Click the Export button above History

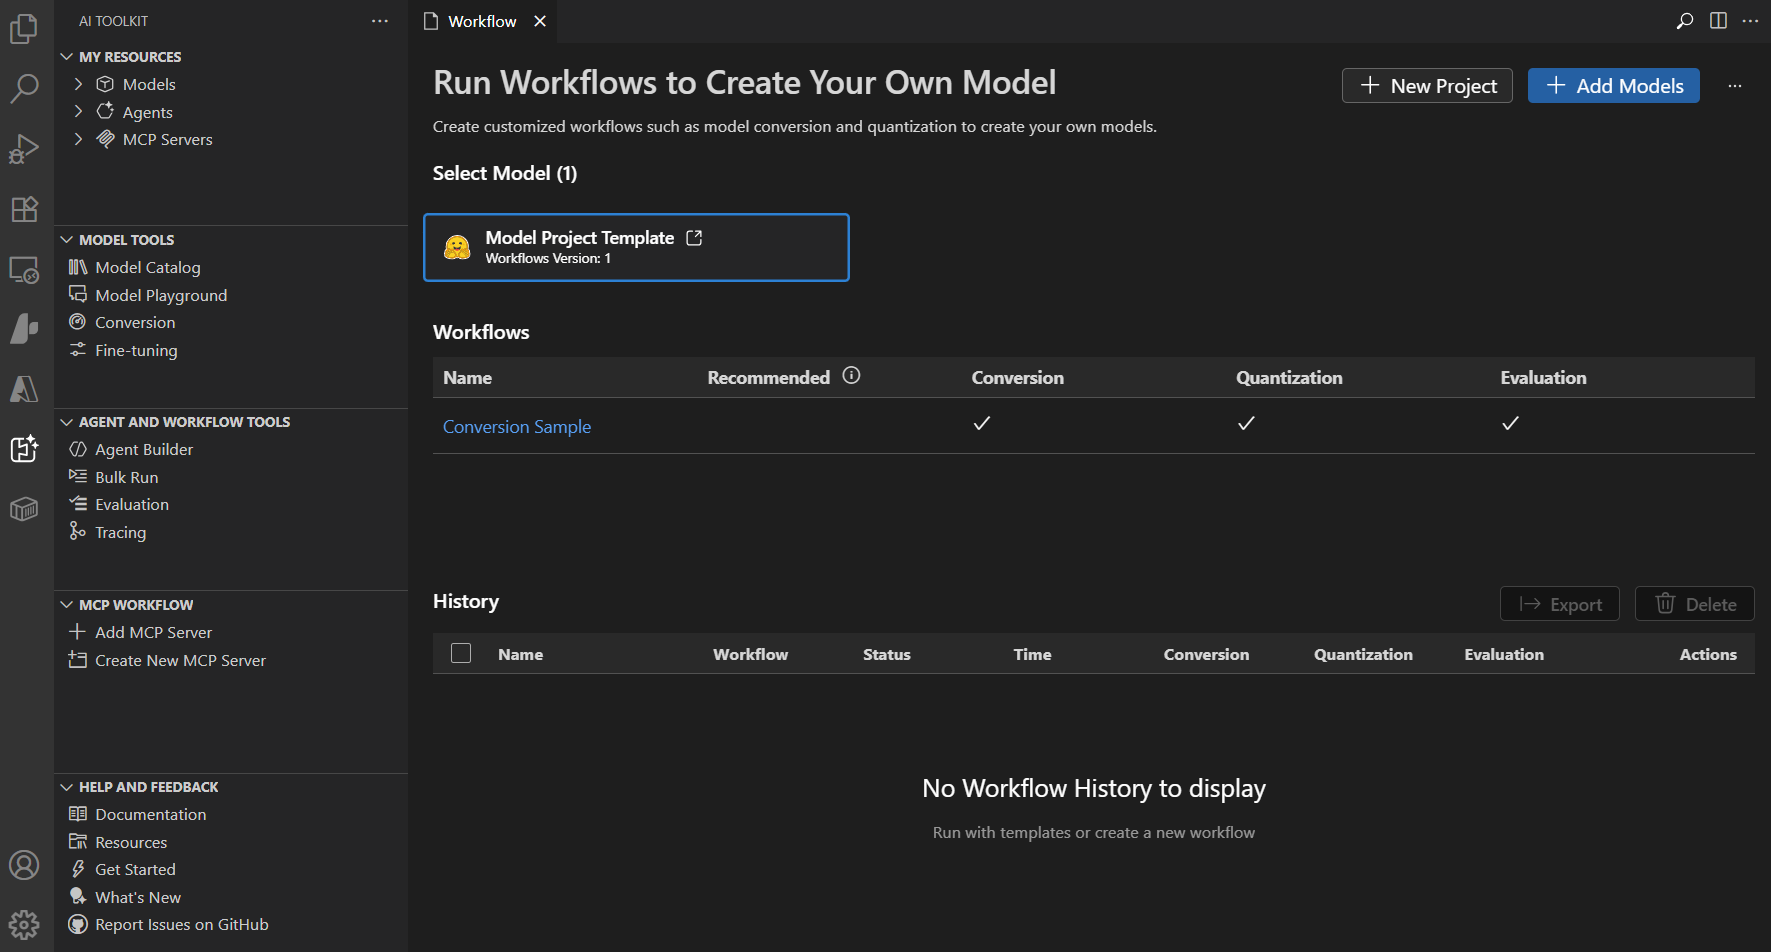coord(1560,603)
